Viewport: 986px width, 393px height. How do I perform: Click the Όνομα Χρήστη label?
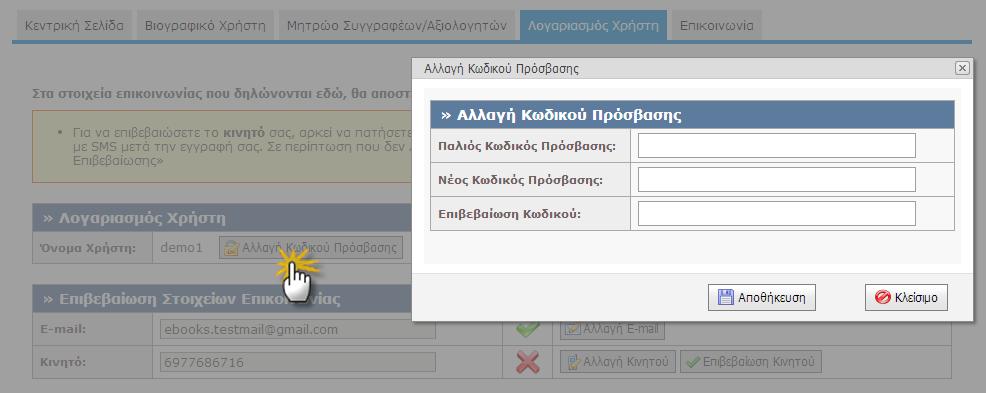pos(87,248)
